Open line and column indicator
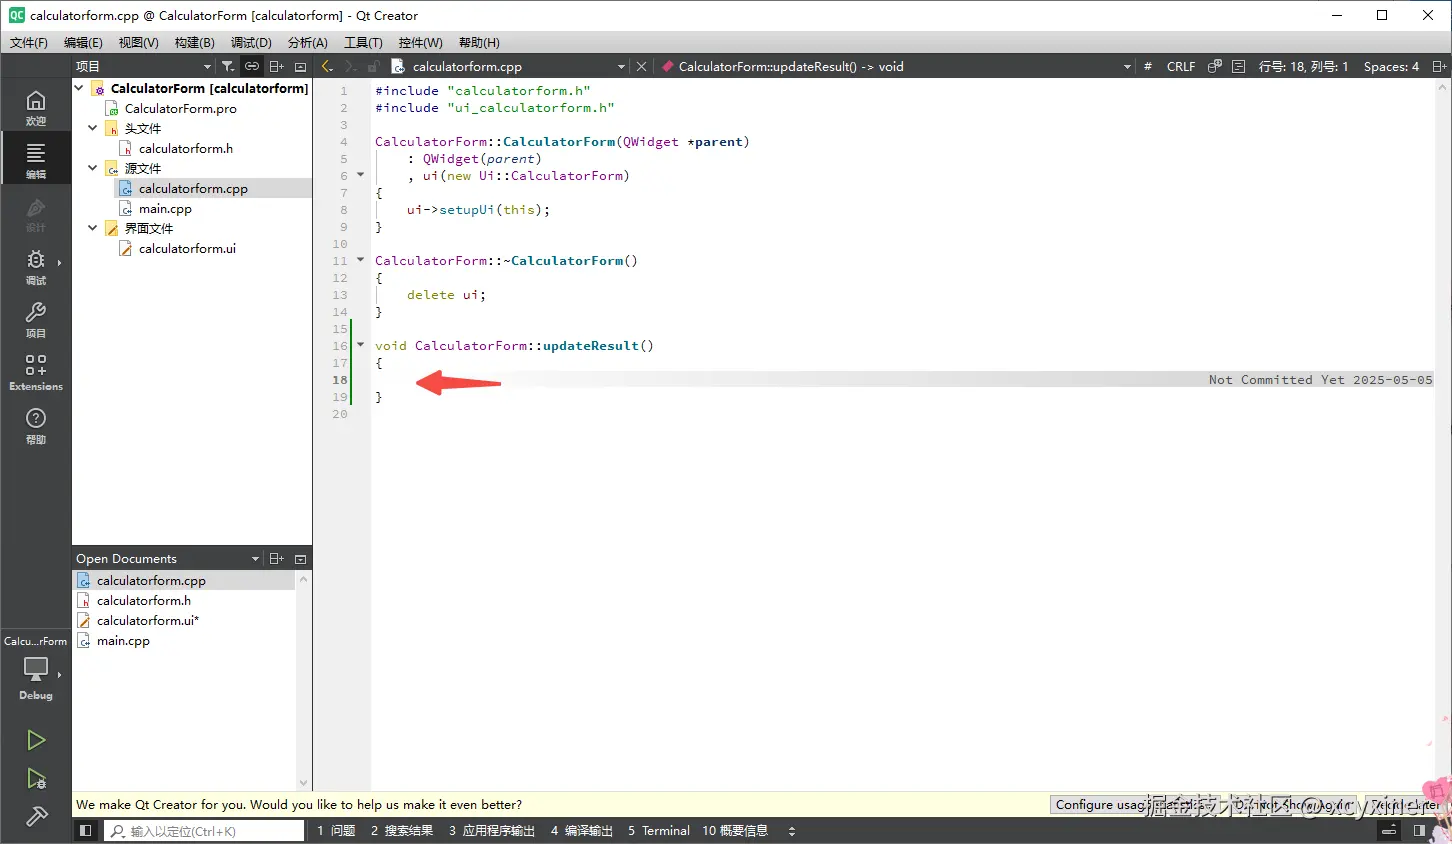This screenshot has width=1452, height=844. click(x=1303, y=66)
